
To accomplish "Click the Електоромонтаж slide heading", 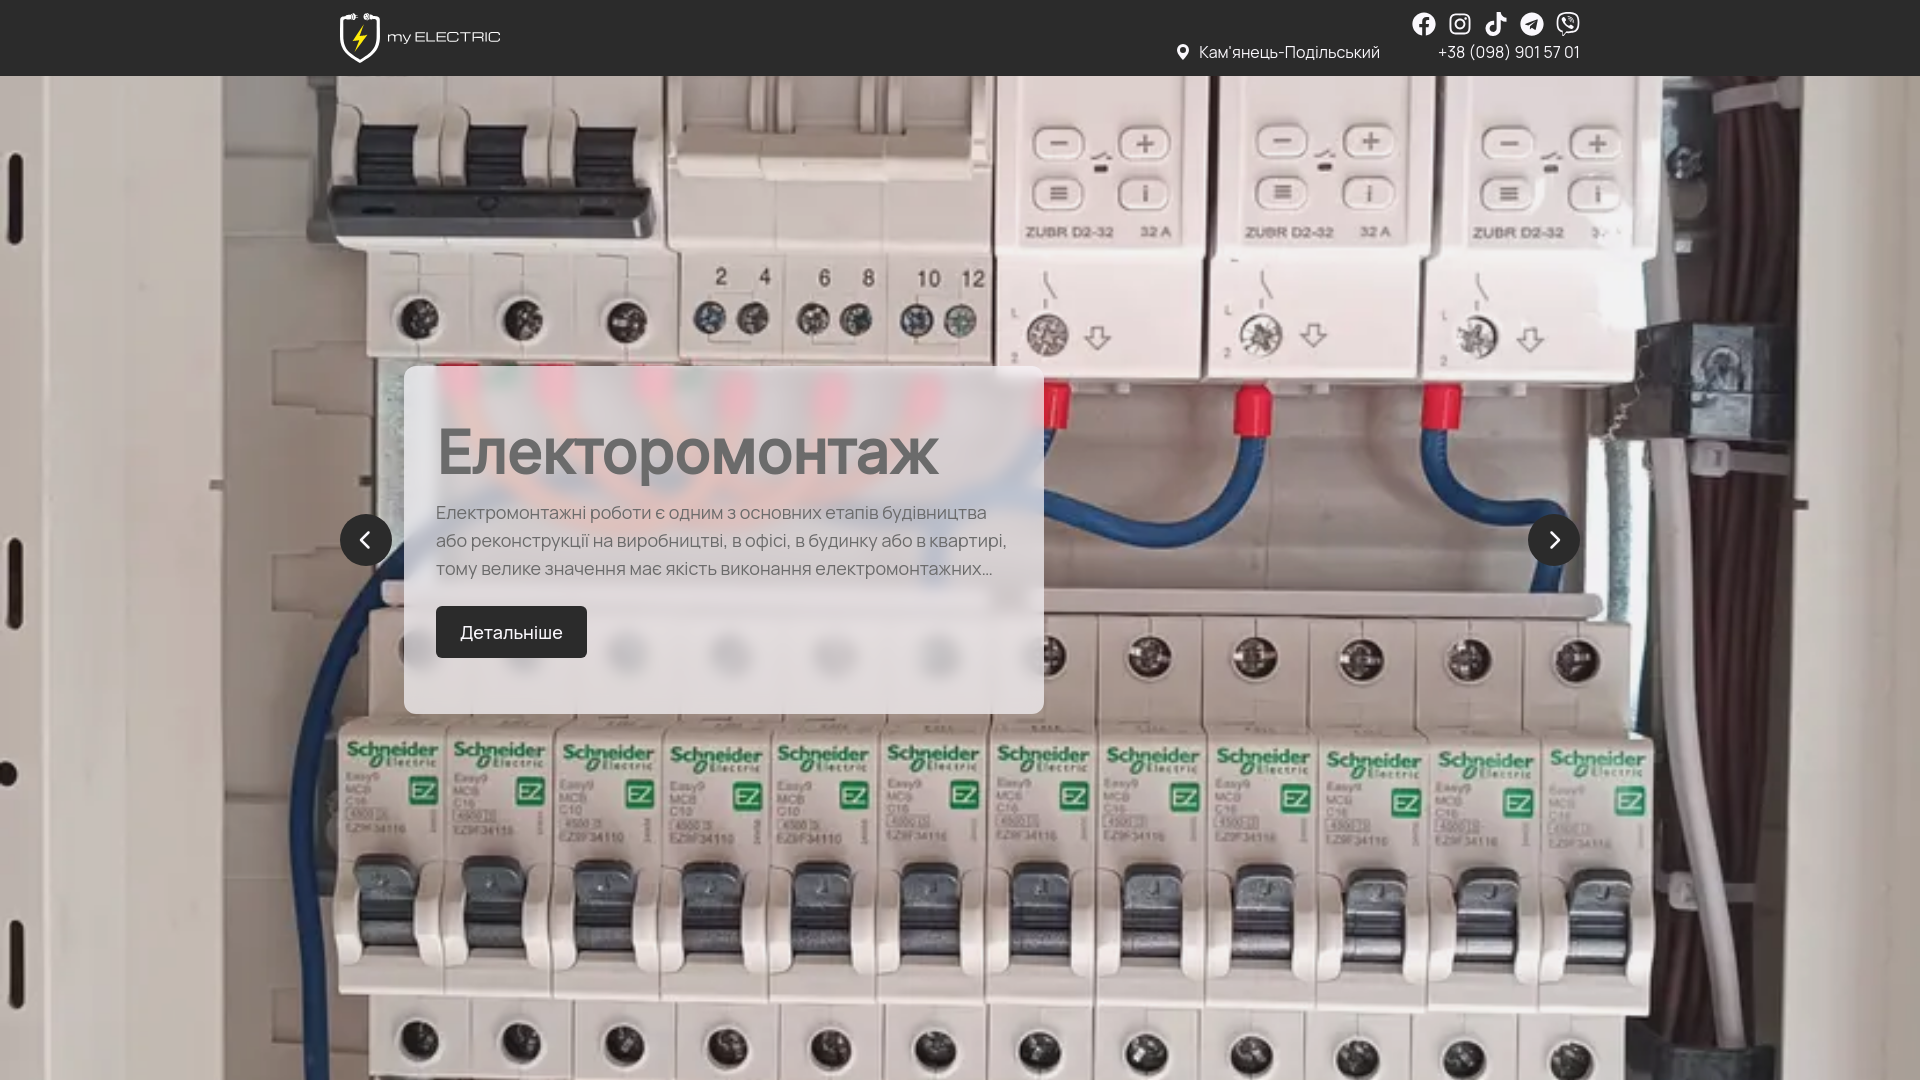I will 687,451.
